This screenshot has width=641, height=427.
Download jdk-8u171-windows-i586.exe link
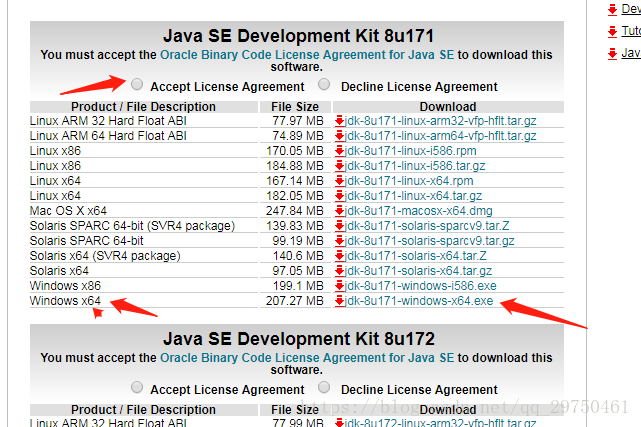click(421, 286)
